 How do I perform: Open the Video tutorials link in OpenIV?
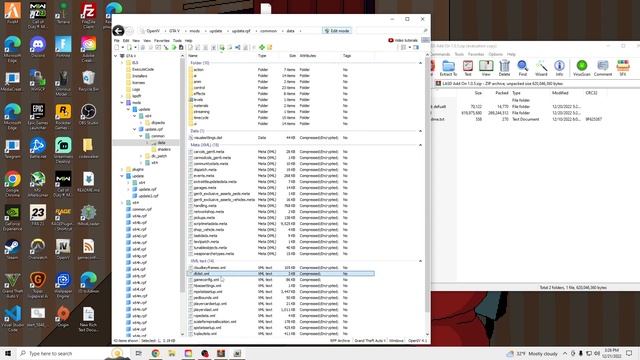(403, 40)
